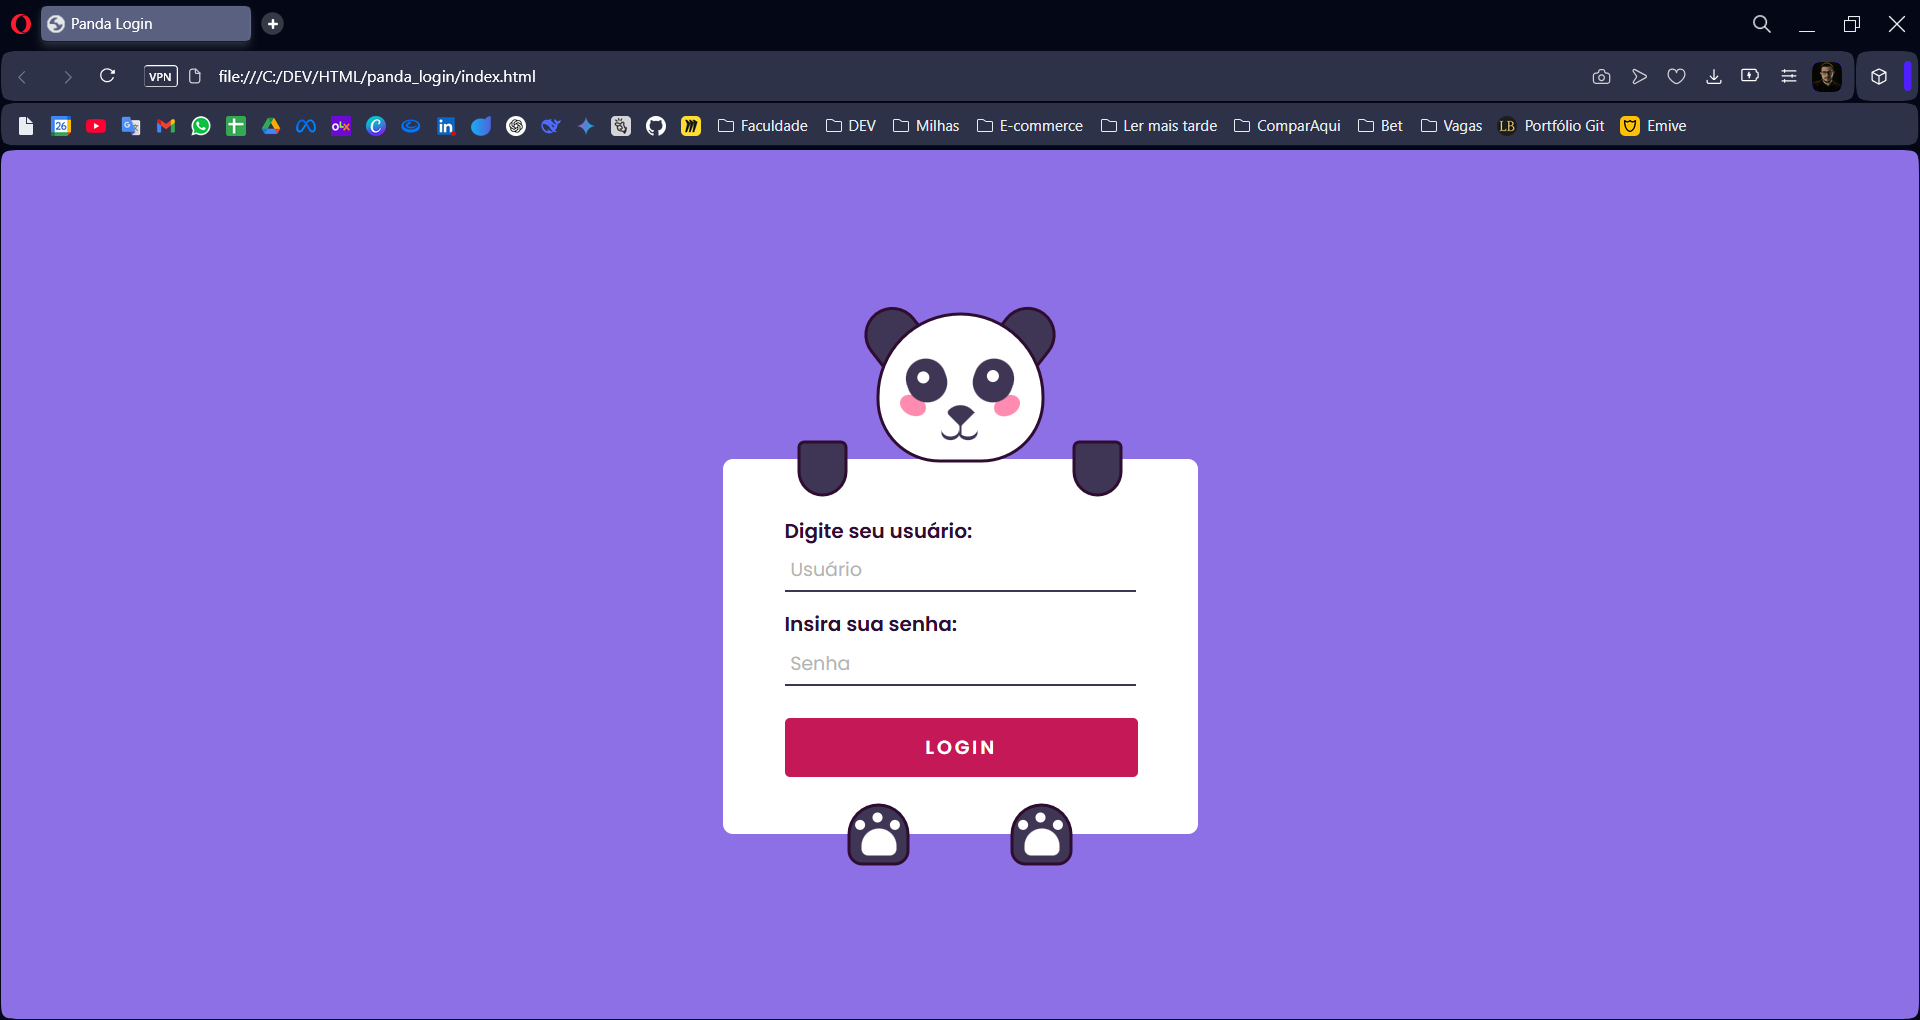Viewport: 1920px width, 1020px height.
Task: Toggle the battery saver icon
Action: (x=1750, y=76)
